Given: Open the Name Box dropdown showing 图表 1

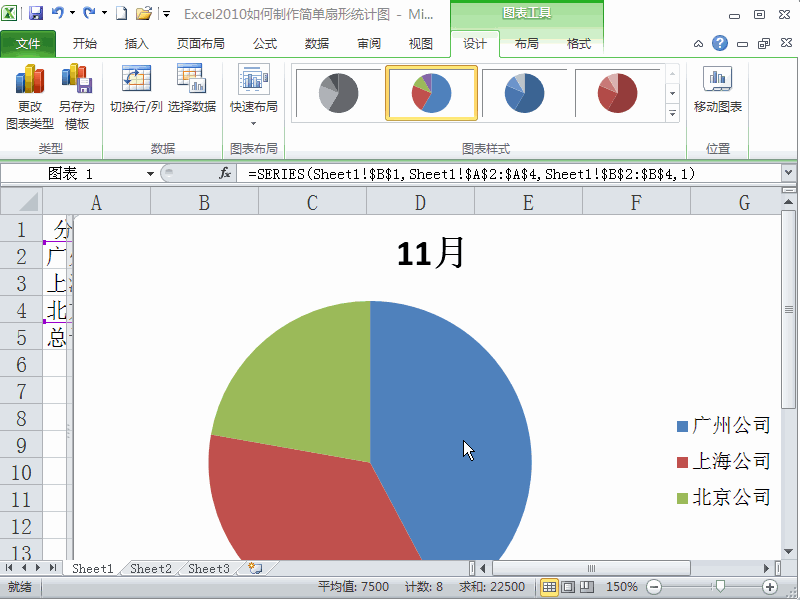Looking at the screenshot, I should click(151, 172).
